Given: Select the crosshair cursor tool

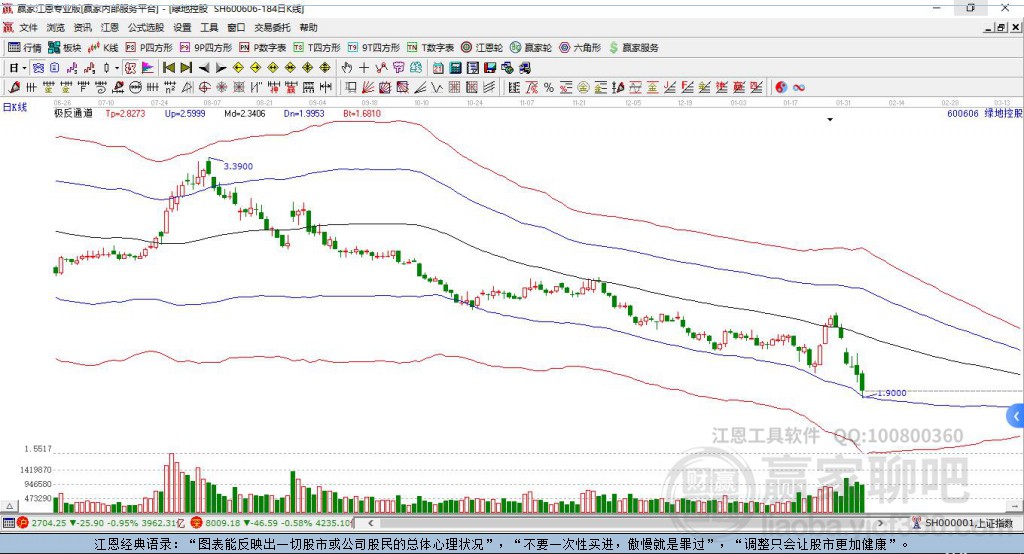Looking at the screenshot, I should coord(364,68).
